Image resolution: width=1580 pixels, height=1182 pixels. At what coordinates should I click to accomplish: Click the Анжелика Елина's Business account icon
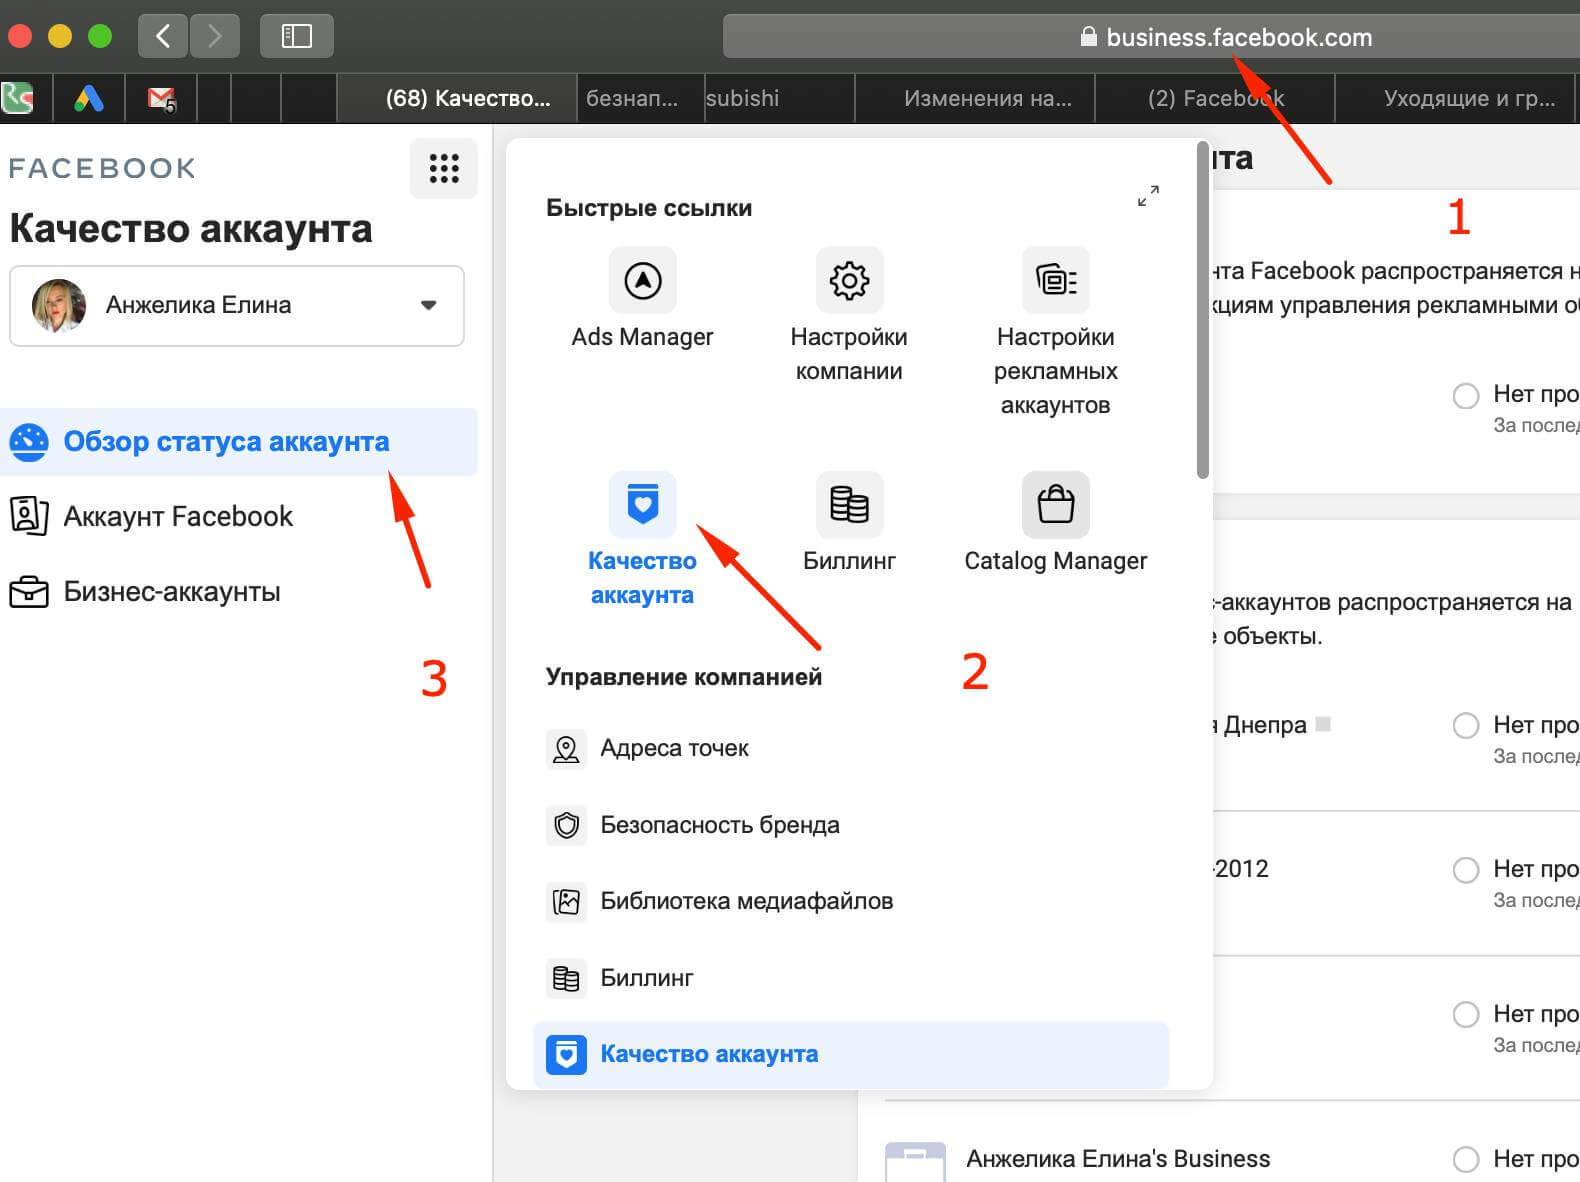915,1162
